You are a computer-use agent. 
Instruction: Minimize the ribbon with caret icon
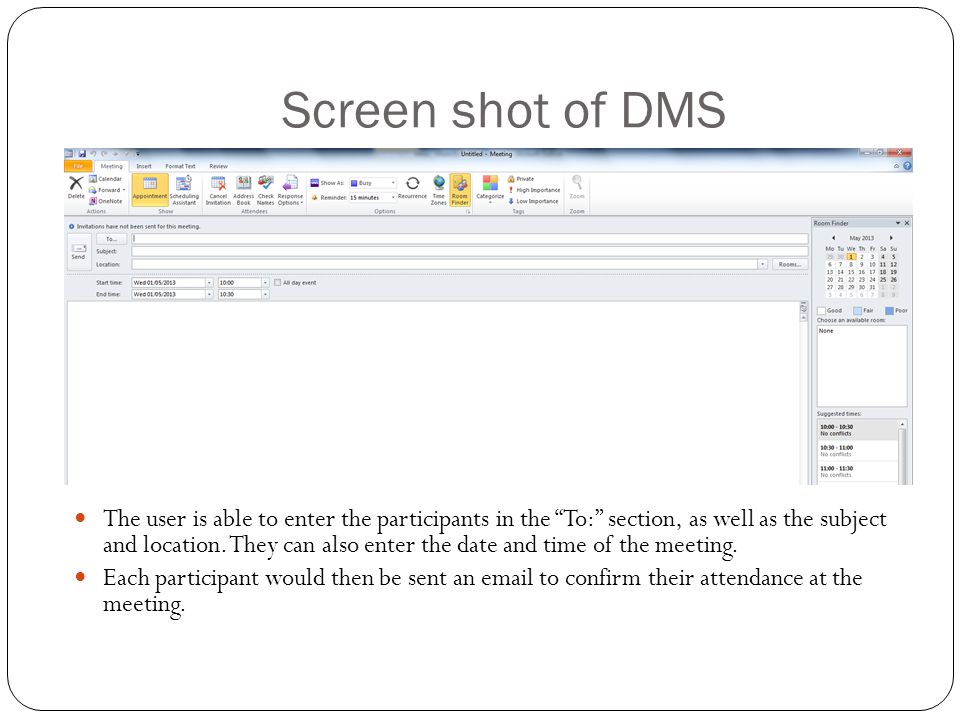897,166
